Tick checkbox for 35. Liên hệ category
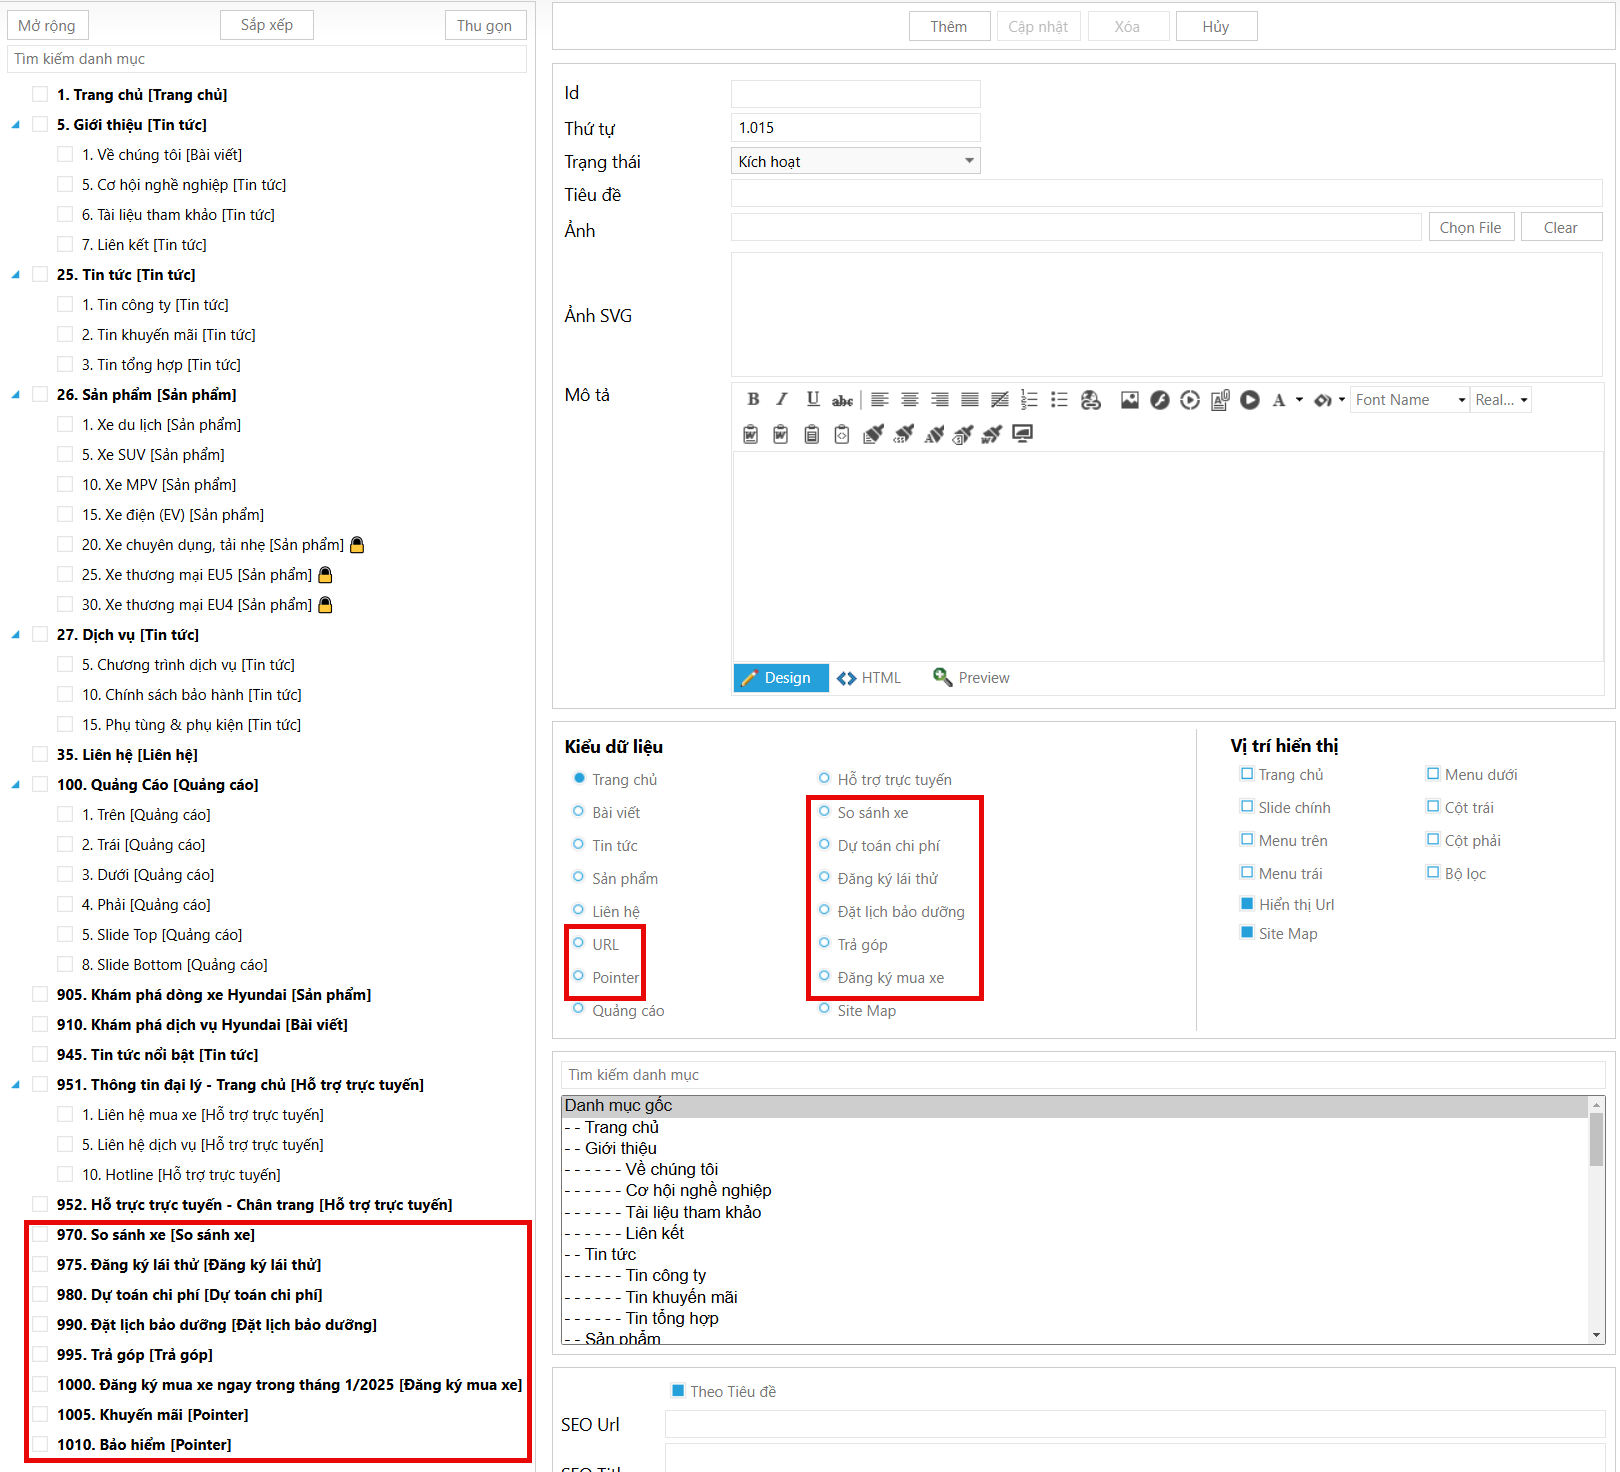1620x1472 pixels. tap(40, 754)
